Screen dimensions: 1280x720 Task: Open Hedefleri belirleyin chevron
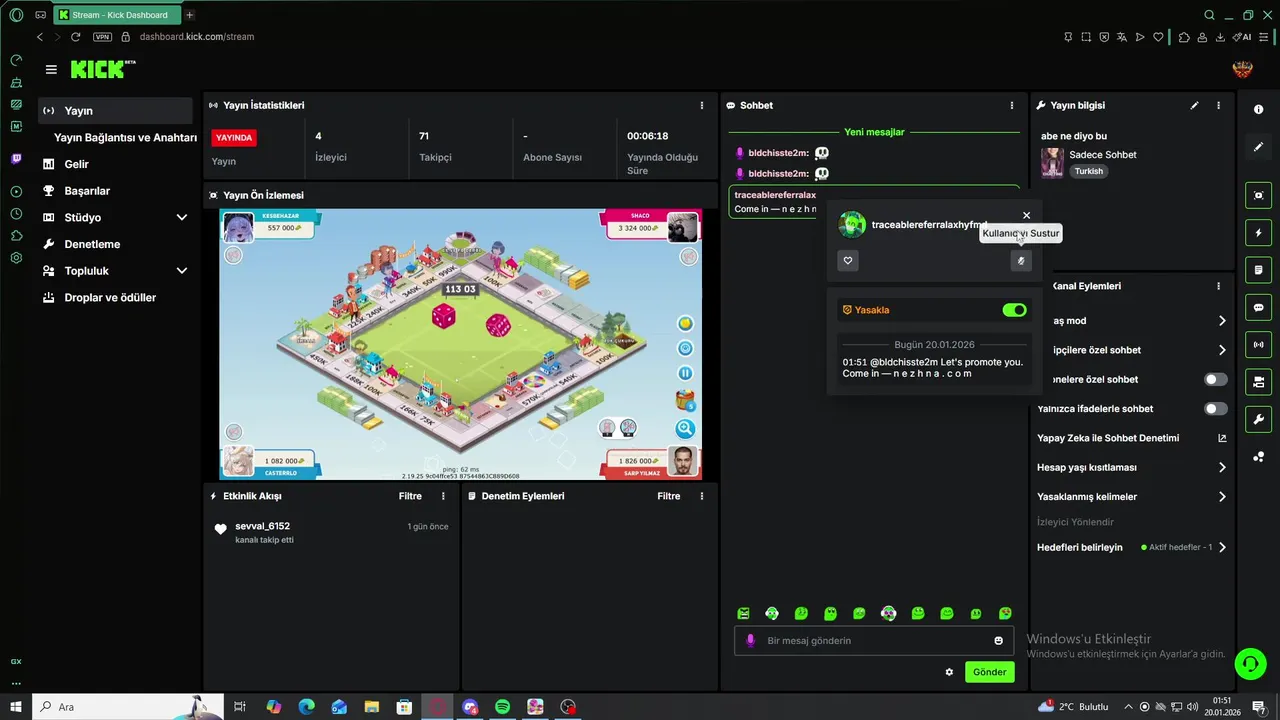(1222, 547)
